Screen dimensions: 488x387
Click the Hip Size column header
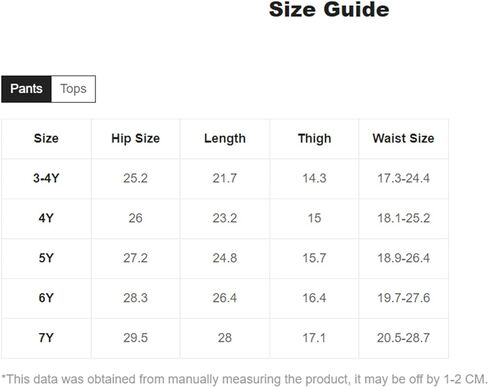(135, 138)
